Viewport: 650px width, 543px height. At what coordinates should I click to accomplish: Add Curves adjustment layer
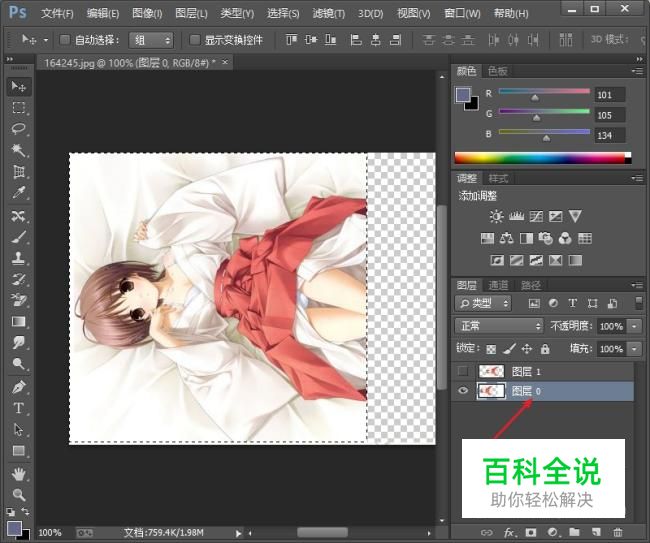pyautogui.click(x=536, y=216)
